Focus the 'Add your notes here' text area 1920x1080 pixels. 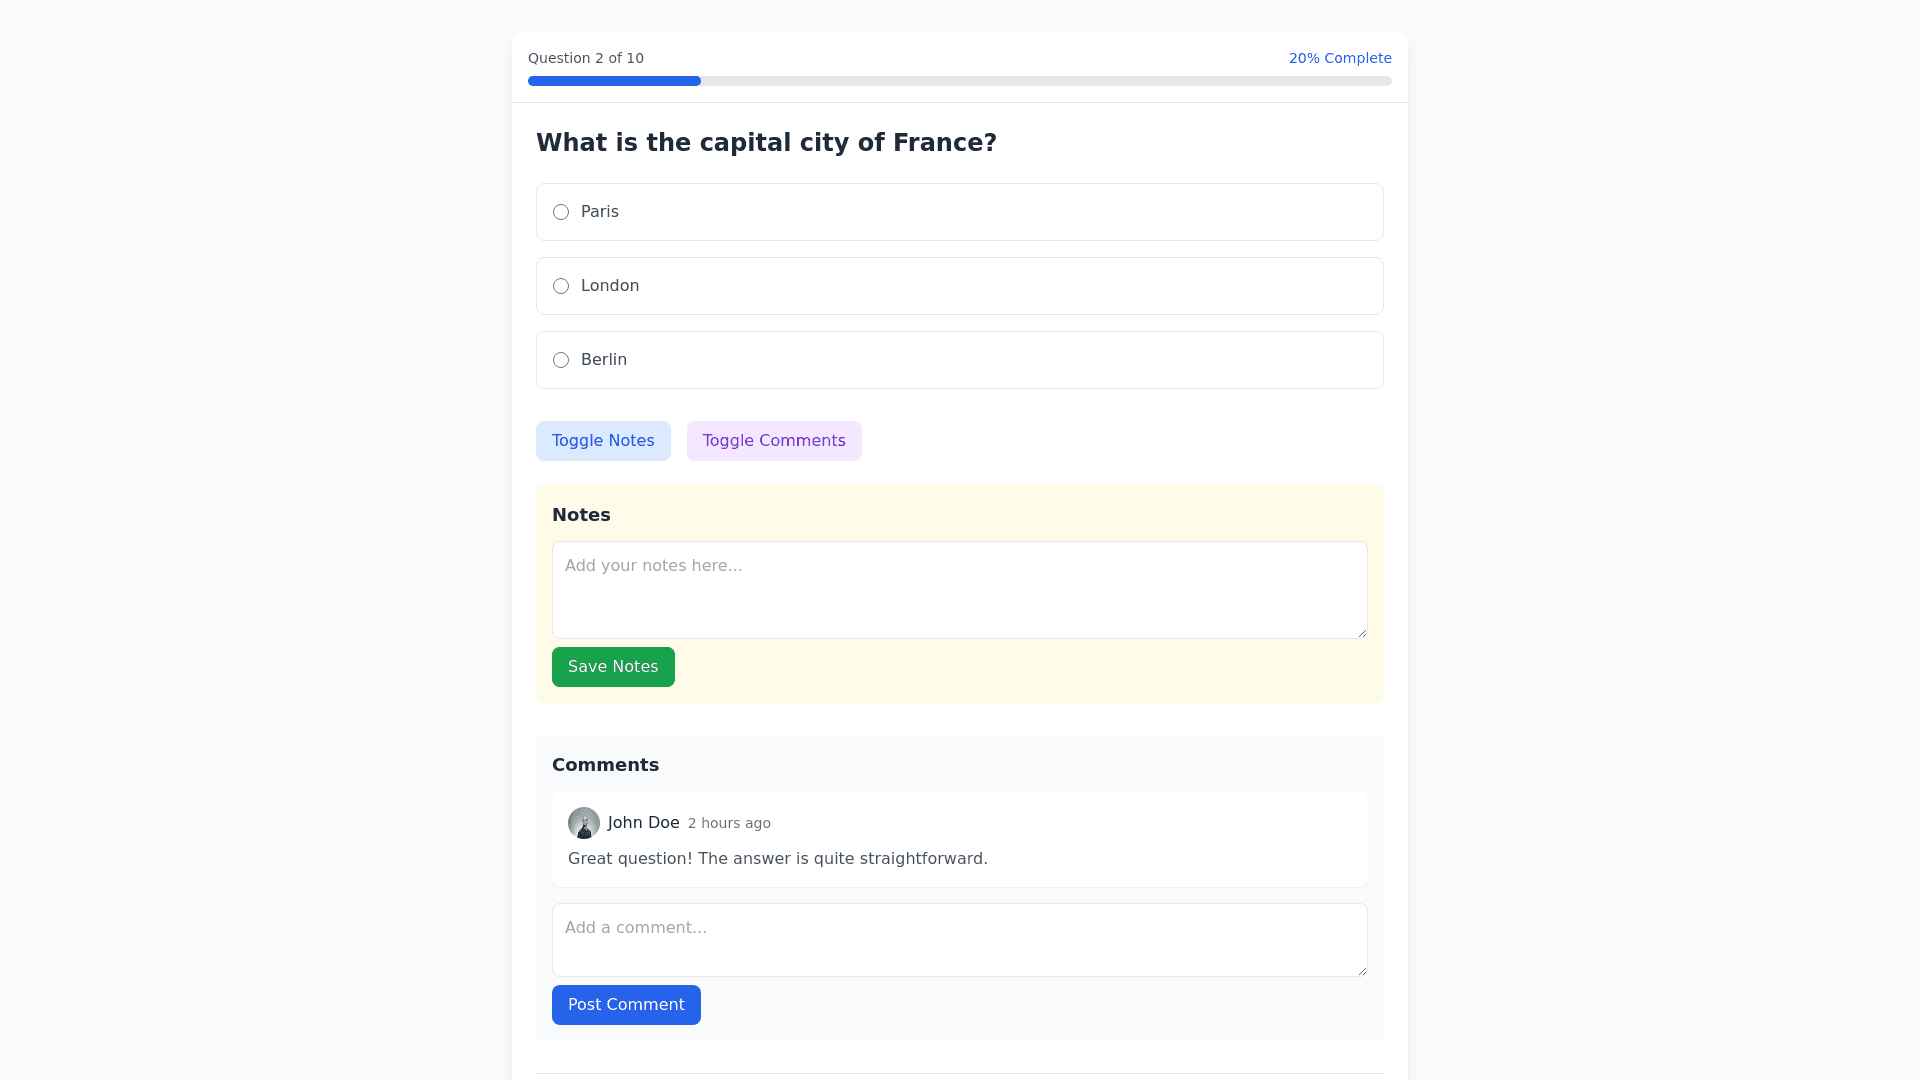click(x=960, y=590)
